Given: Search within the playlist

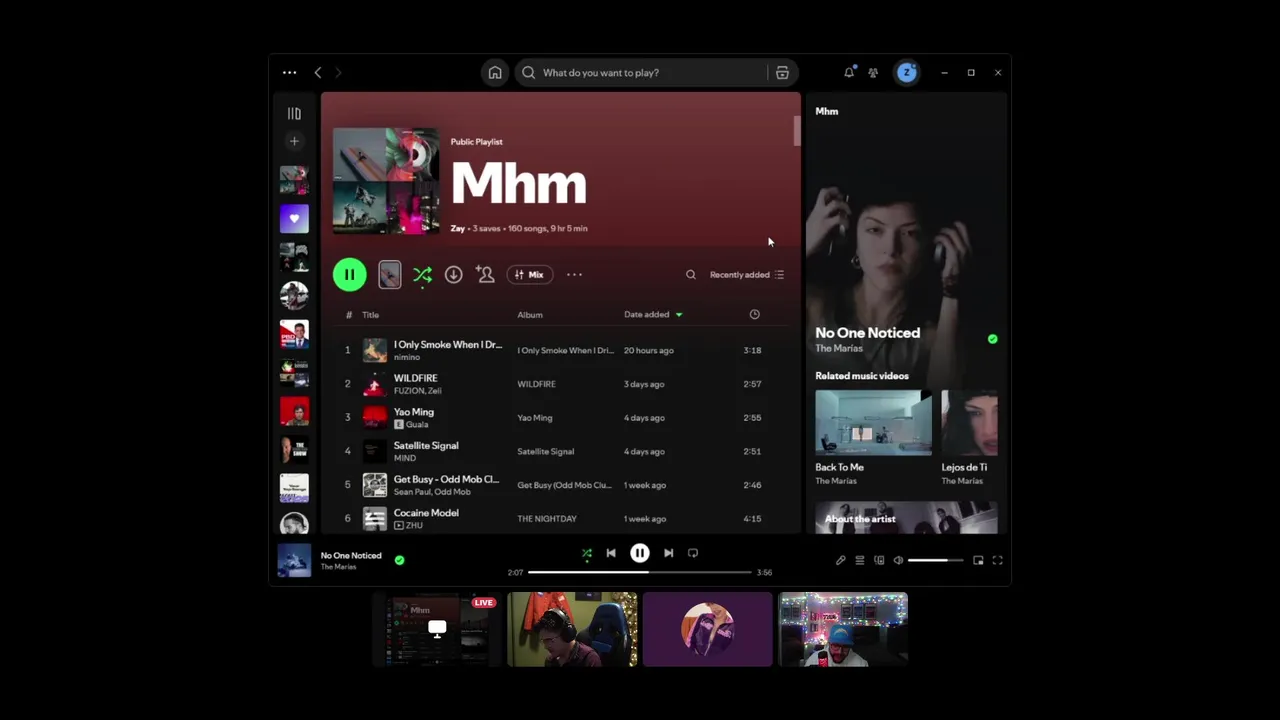Looking at the screenshot, I should (x=690, y=274).
